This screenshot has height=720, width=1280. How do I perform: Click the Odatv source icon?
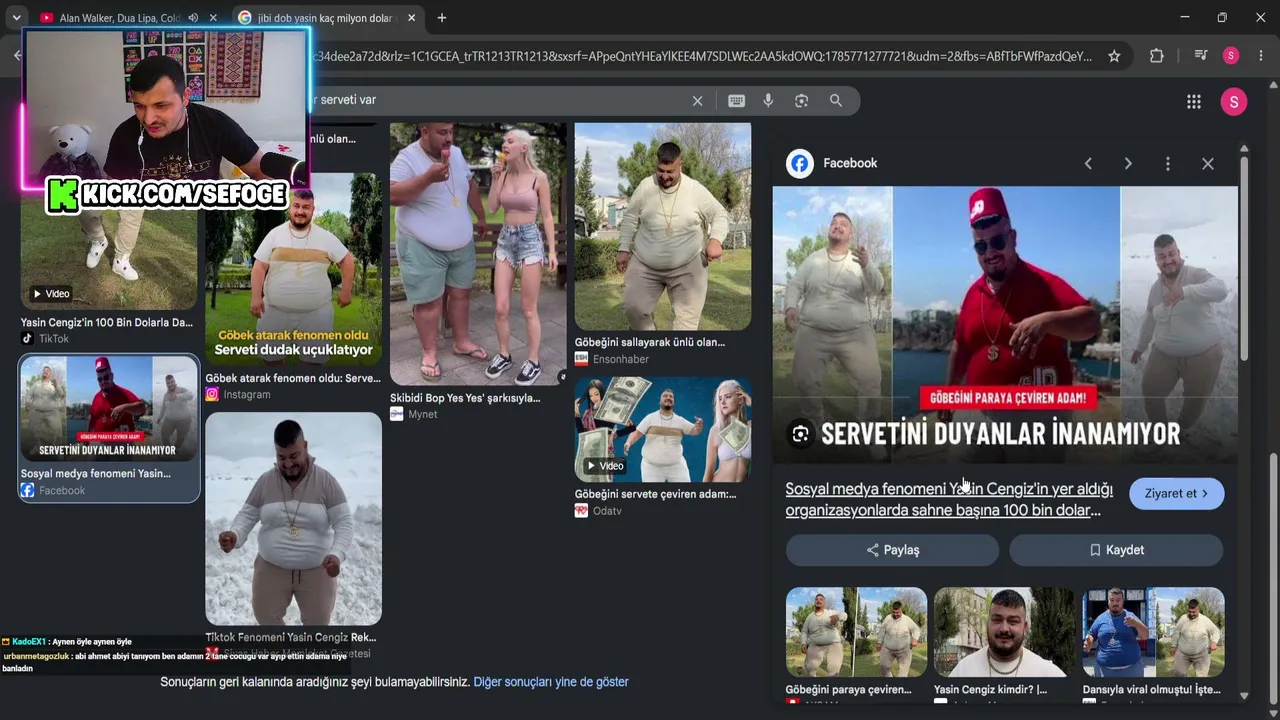(x=581, y=511)
